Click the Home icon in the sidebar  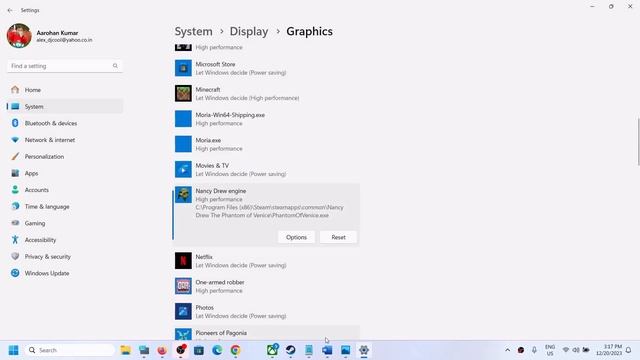(15, 90)
